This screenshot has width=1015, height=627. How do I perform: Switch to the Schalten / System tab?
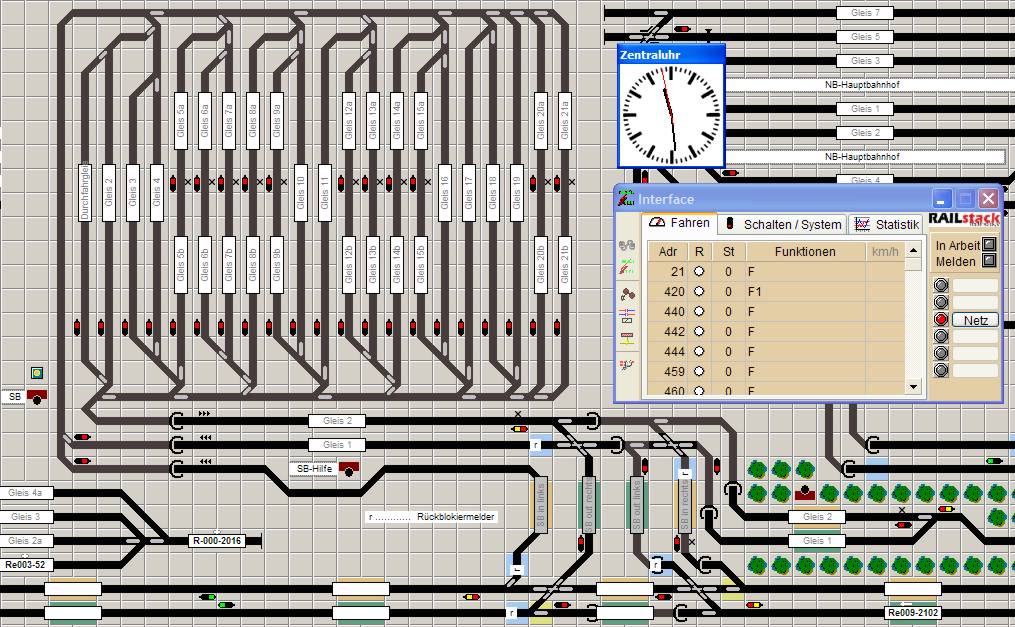point(784,225)
